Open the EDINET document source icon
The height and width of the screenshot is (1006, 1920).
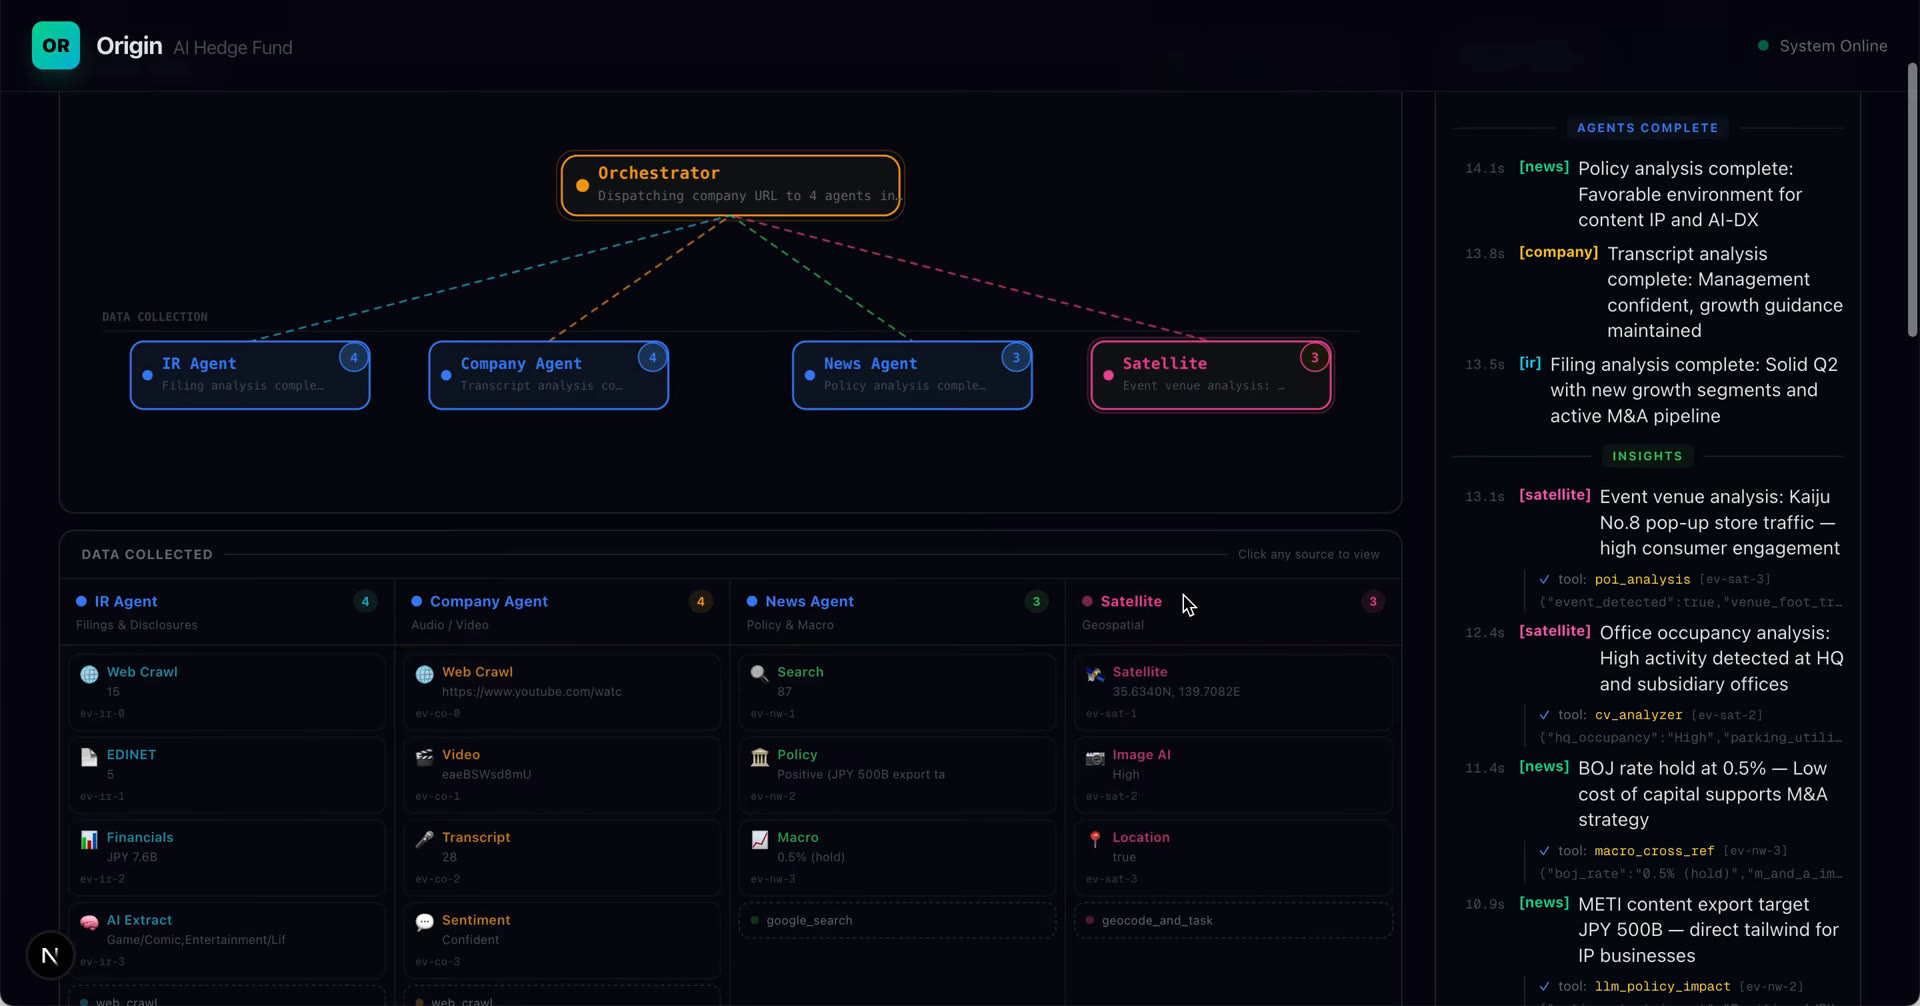pyautogui.click(x=89, y=757)
